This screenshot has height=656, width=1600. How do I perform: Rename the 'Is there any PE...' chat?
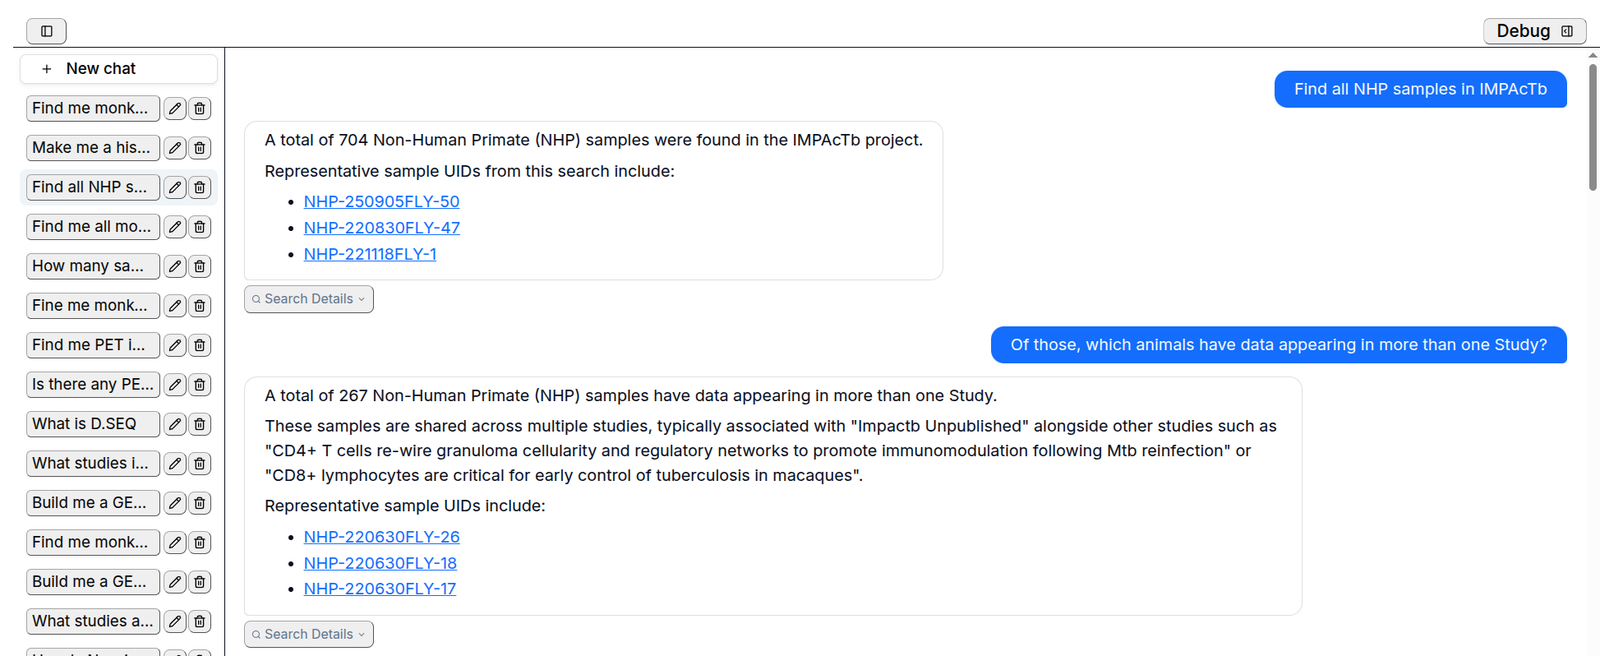[x=175, y=385]
